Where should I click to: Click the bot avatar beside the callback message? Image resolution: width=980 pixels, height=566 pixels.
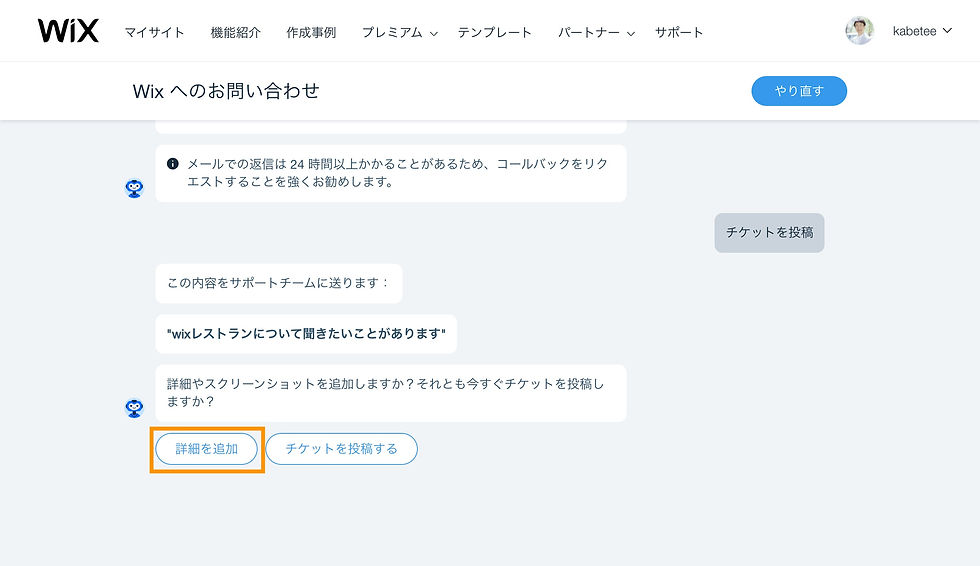click(x=134, y=188)
